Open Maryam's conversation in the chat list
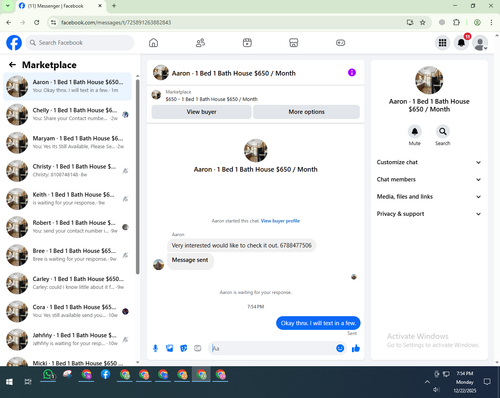Viewport: 500px width, 398px height. click(67, 143)
